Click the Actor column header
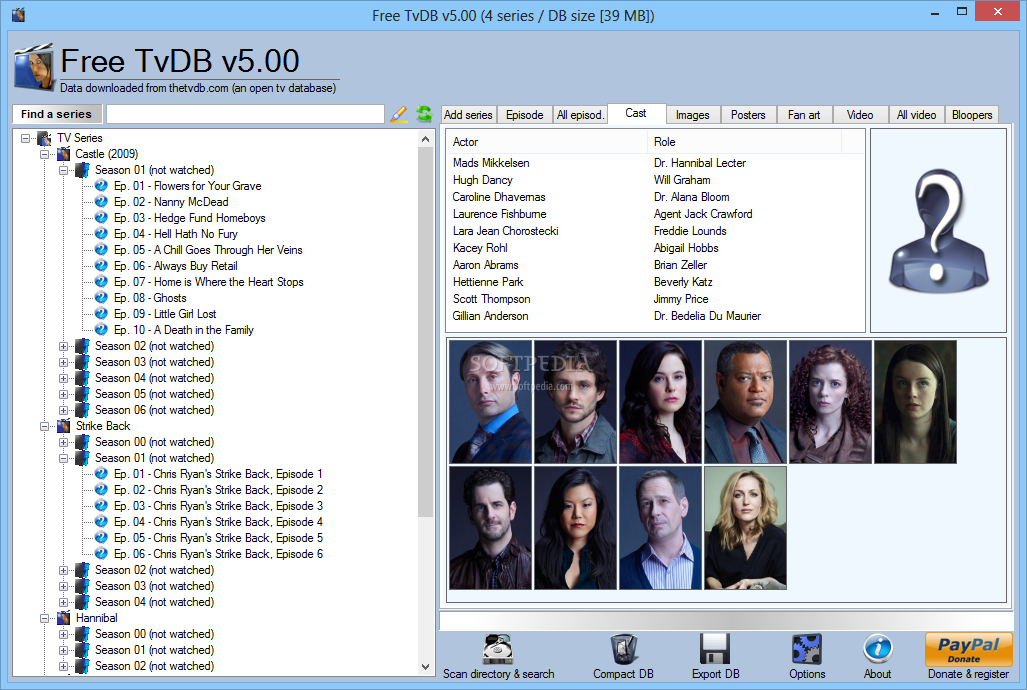 (x=546, y=142)
